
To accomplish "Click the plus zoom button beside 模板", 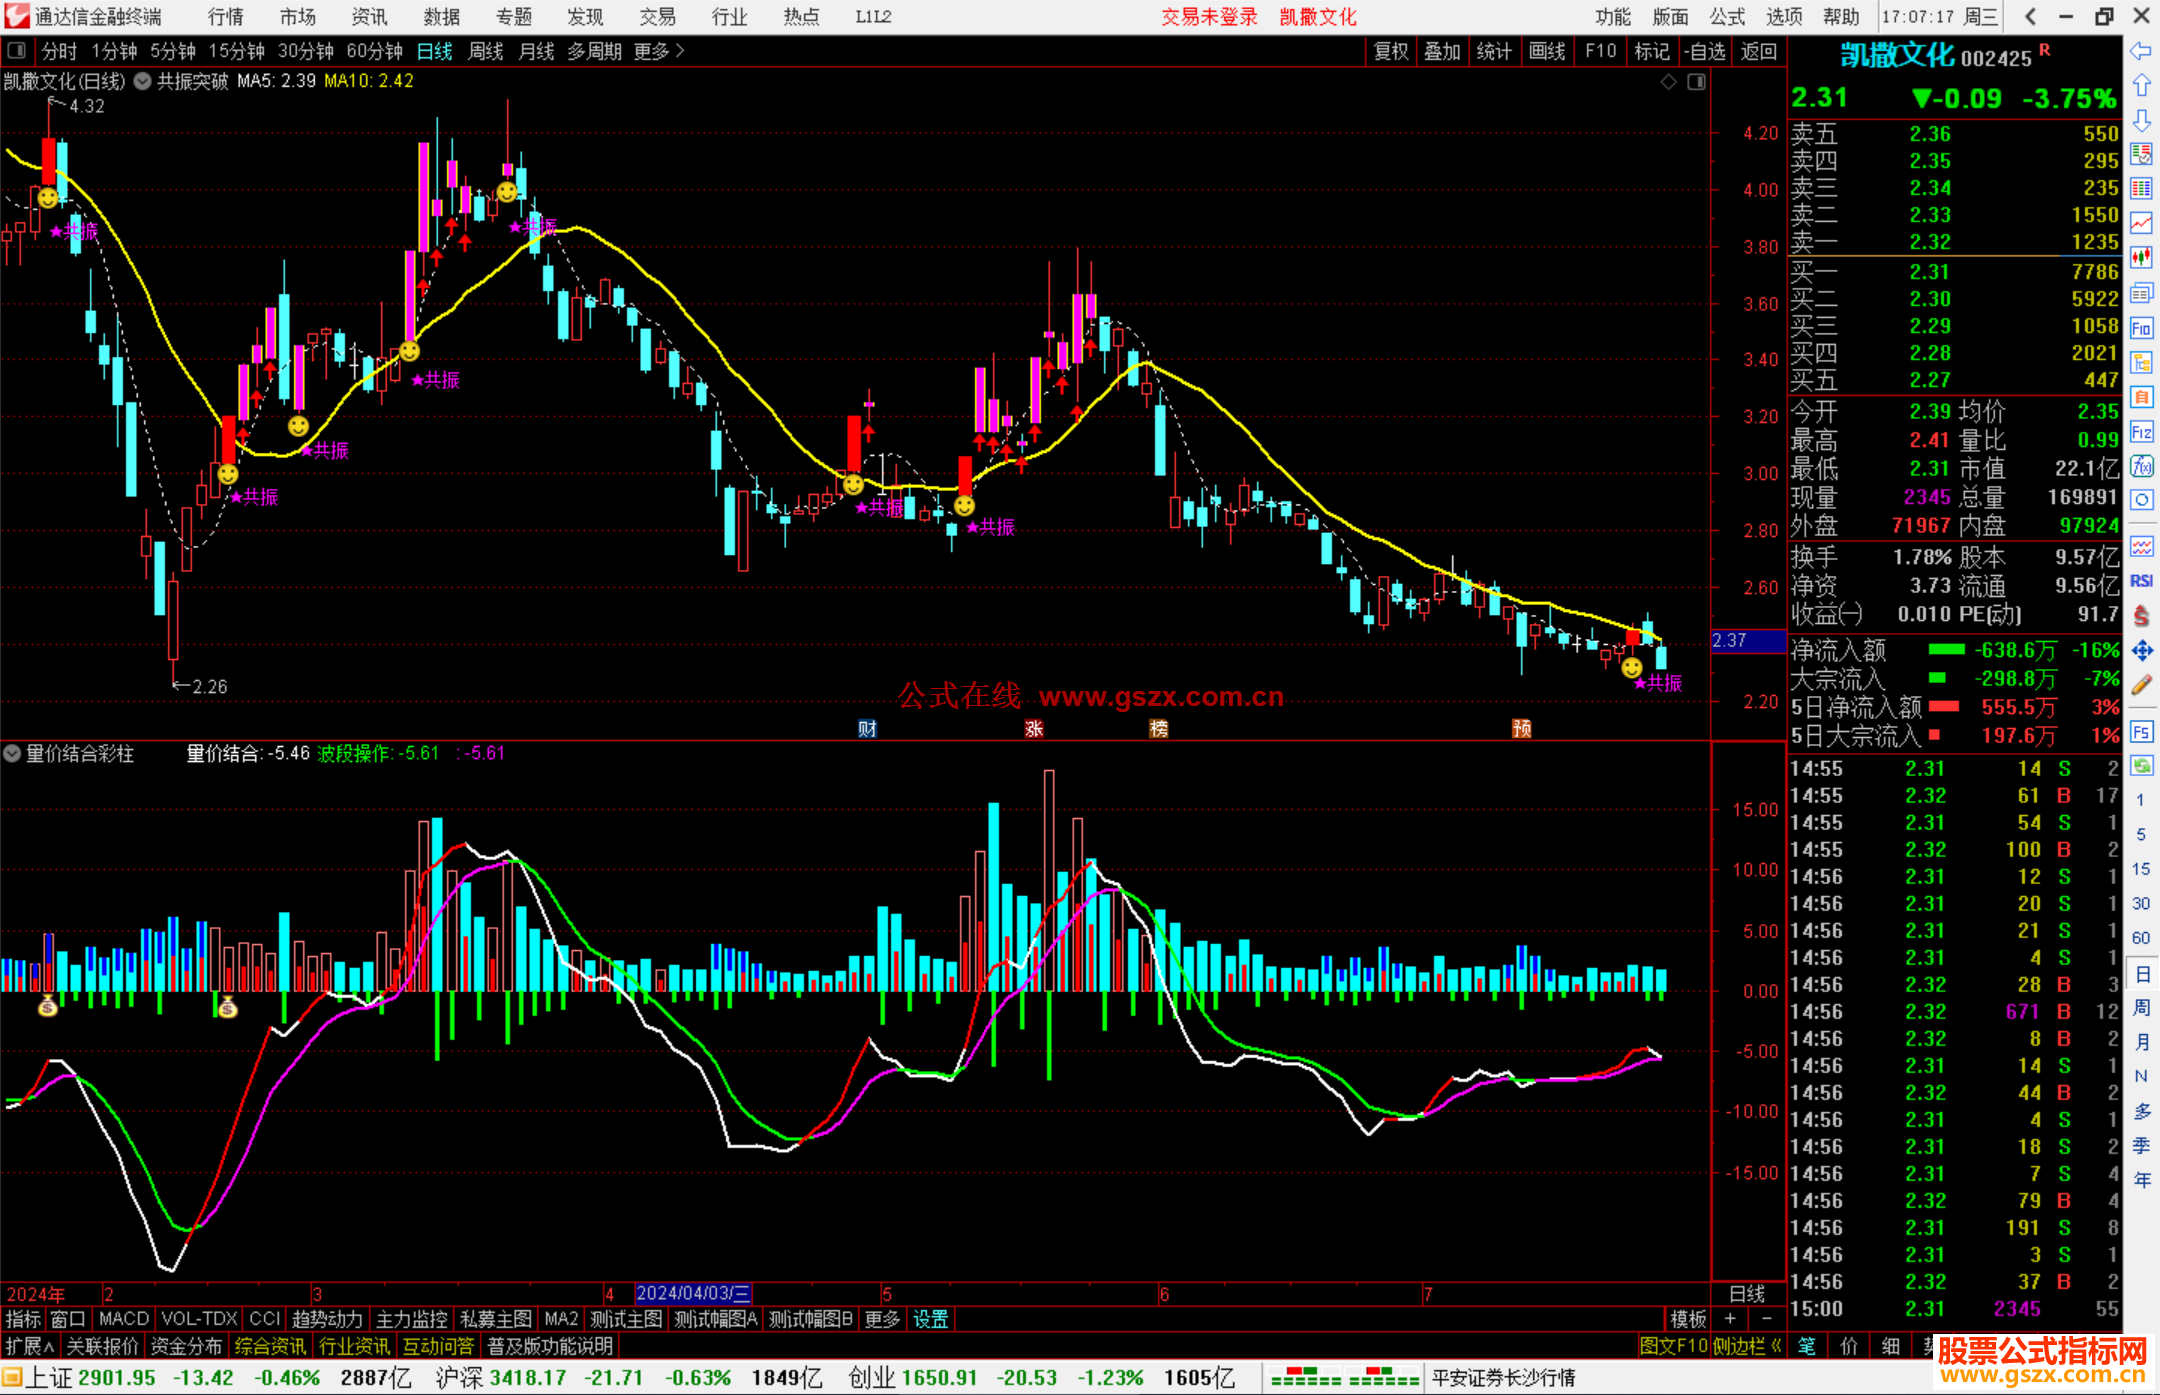I will pos(1730,1319).
